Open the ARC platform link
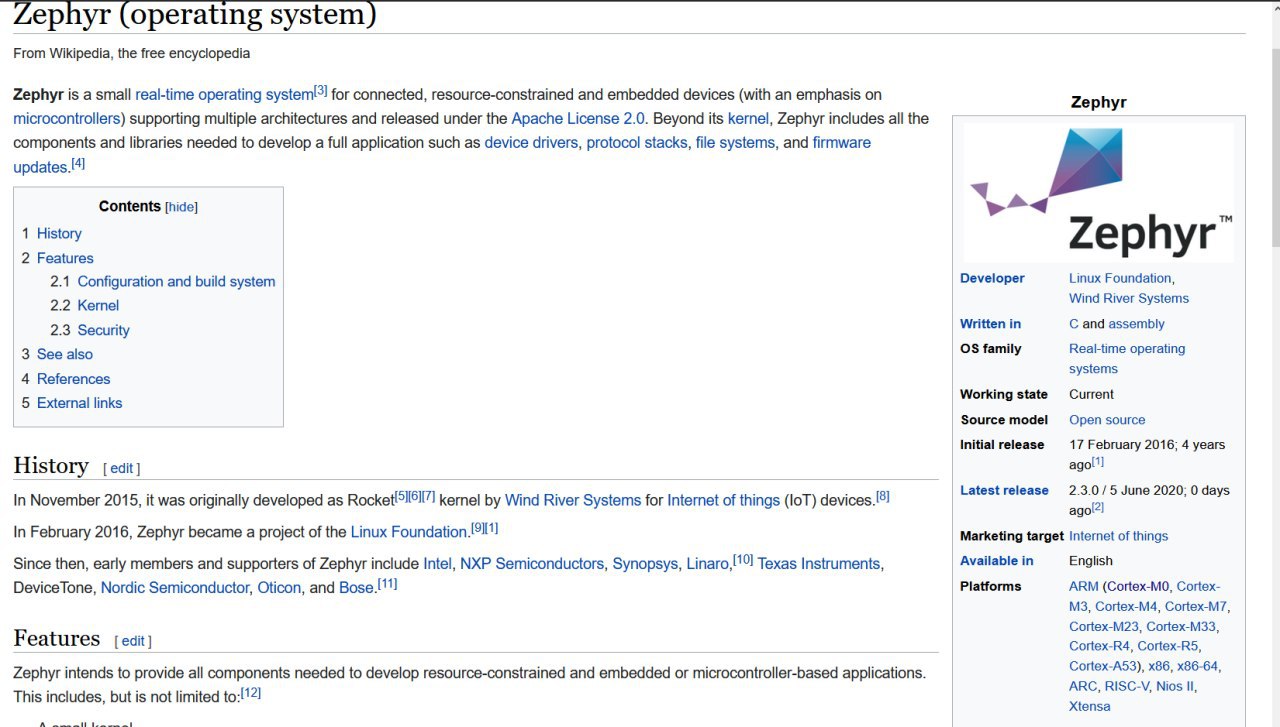The image size is (1280, 727). point(1082,686)
